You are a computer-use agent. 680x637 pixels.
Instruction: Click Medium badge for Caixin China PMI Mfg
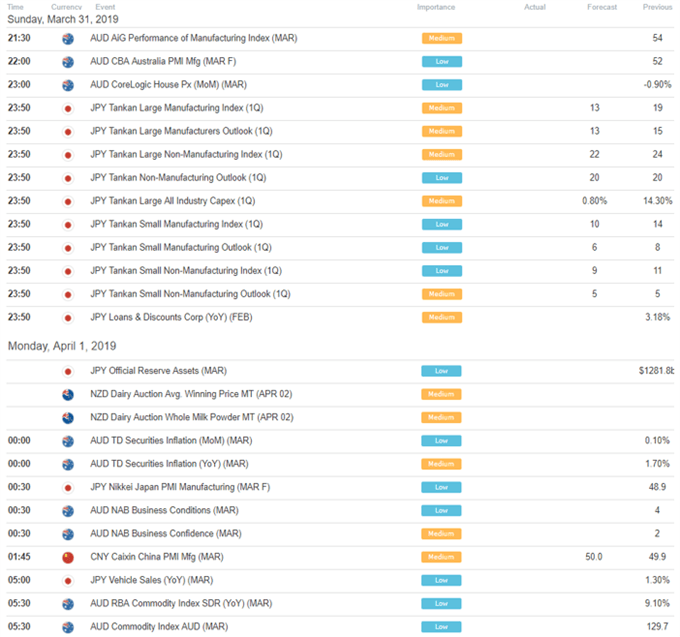click(x=441, y=557)
